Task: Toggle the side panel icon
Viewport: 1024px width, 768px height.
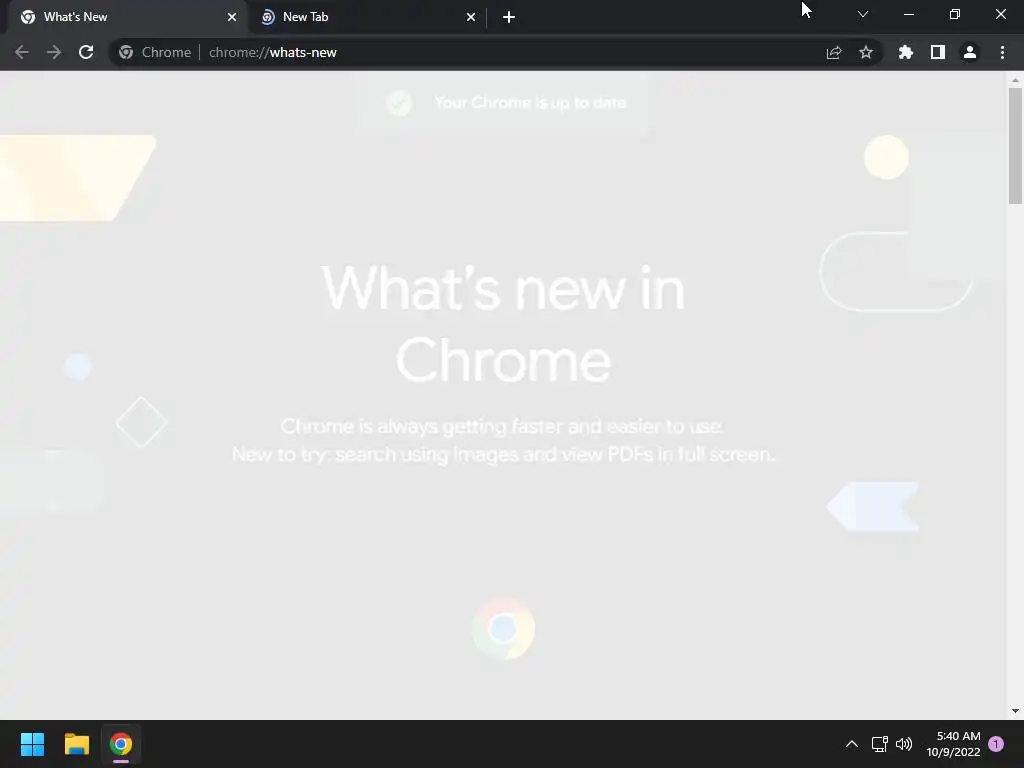Action: 938,52
